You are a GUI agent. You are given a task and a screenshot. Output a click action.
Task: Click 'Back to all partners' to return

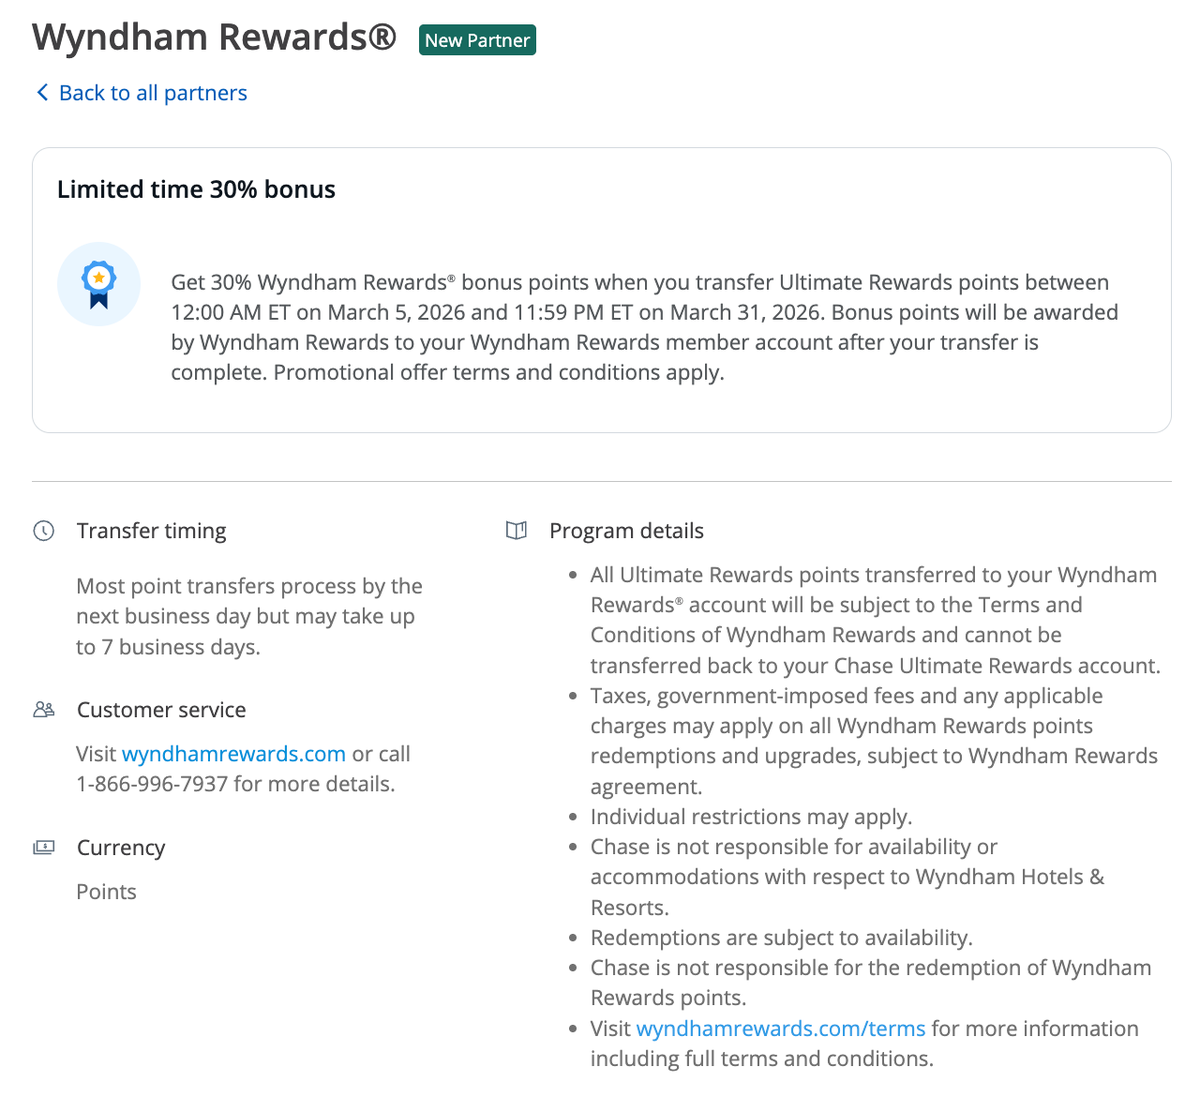coord(152,92)
